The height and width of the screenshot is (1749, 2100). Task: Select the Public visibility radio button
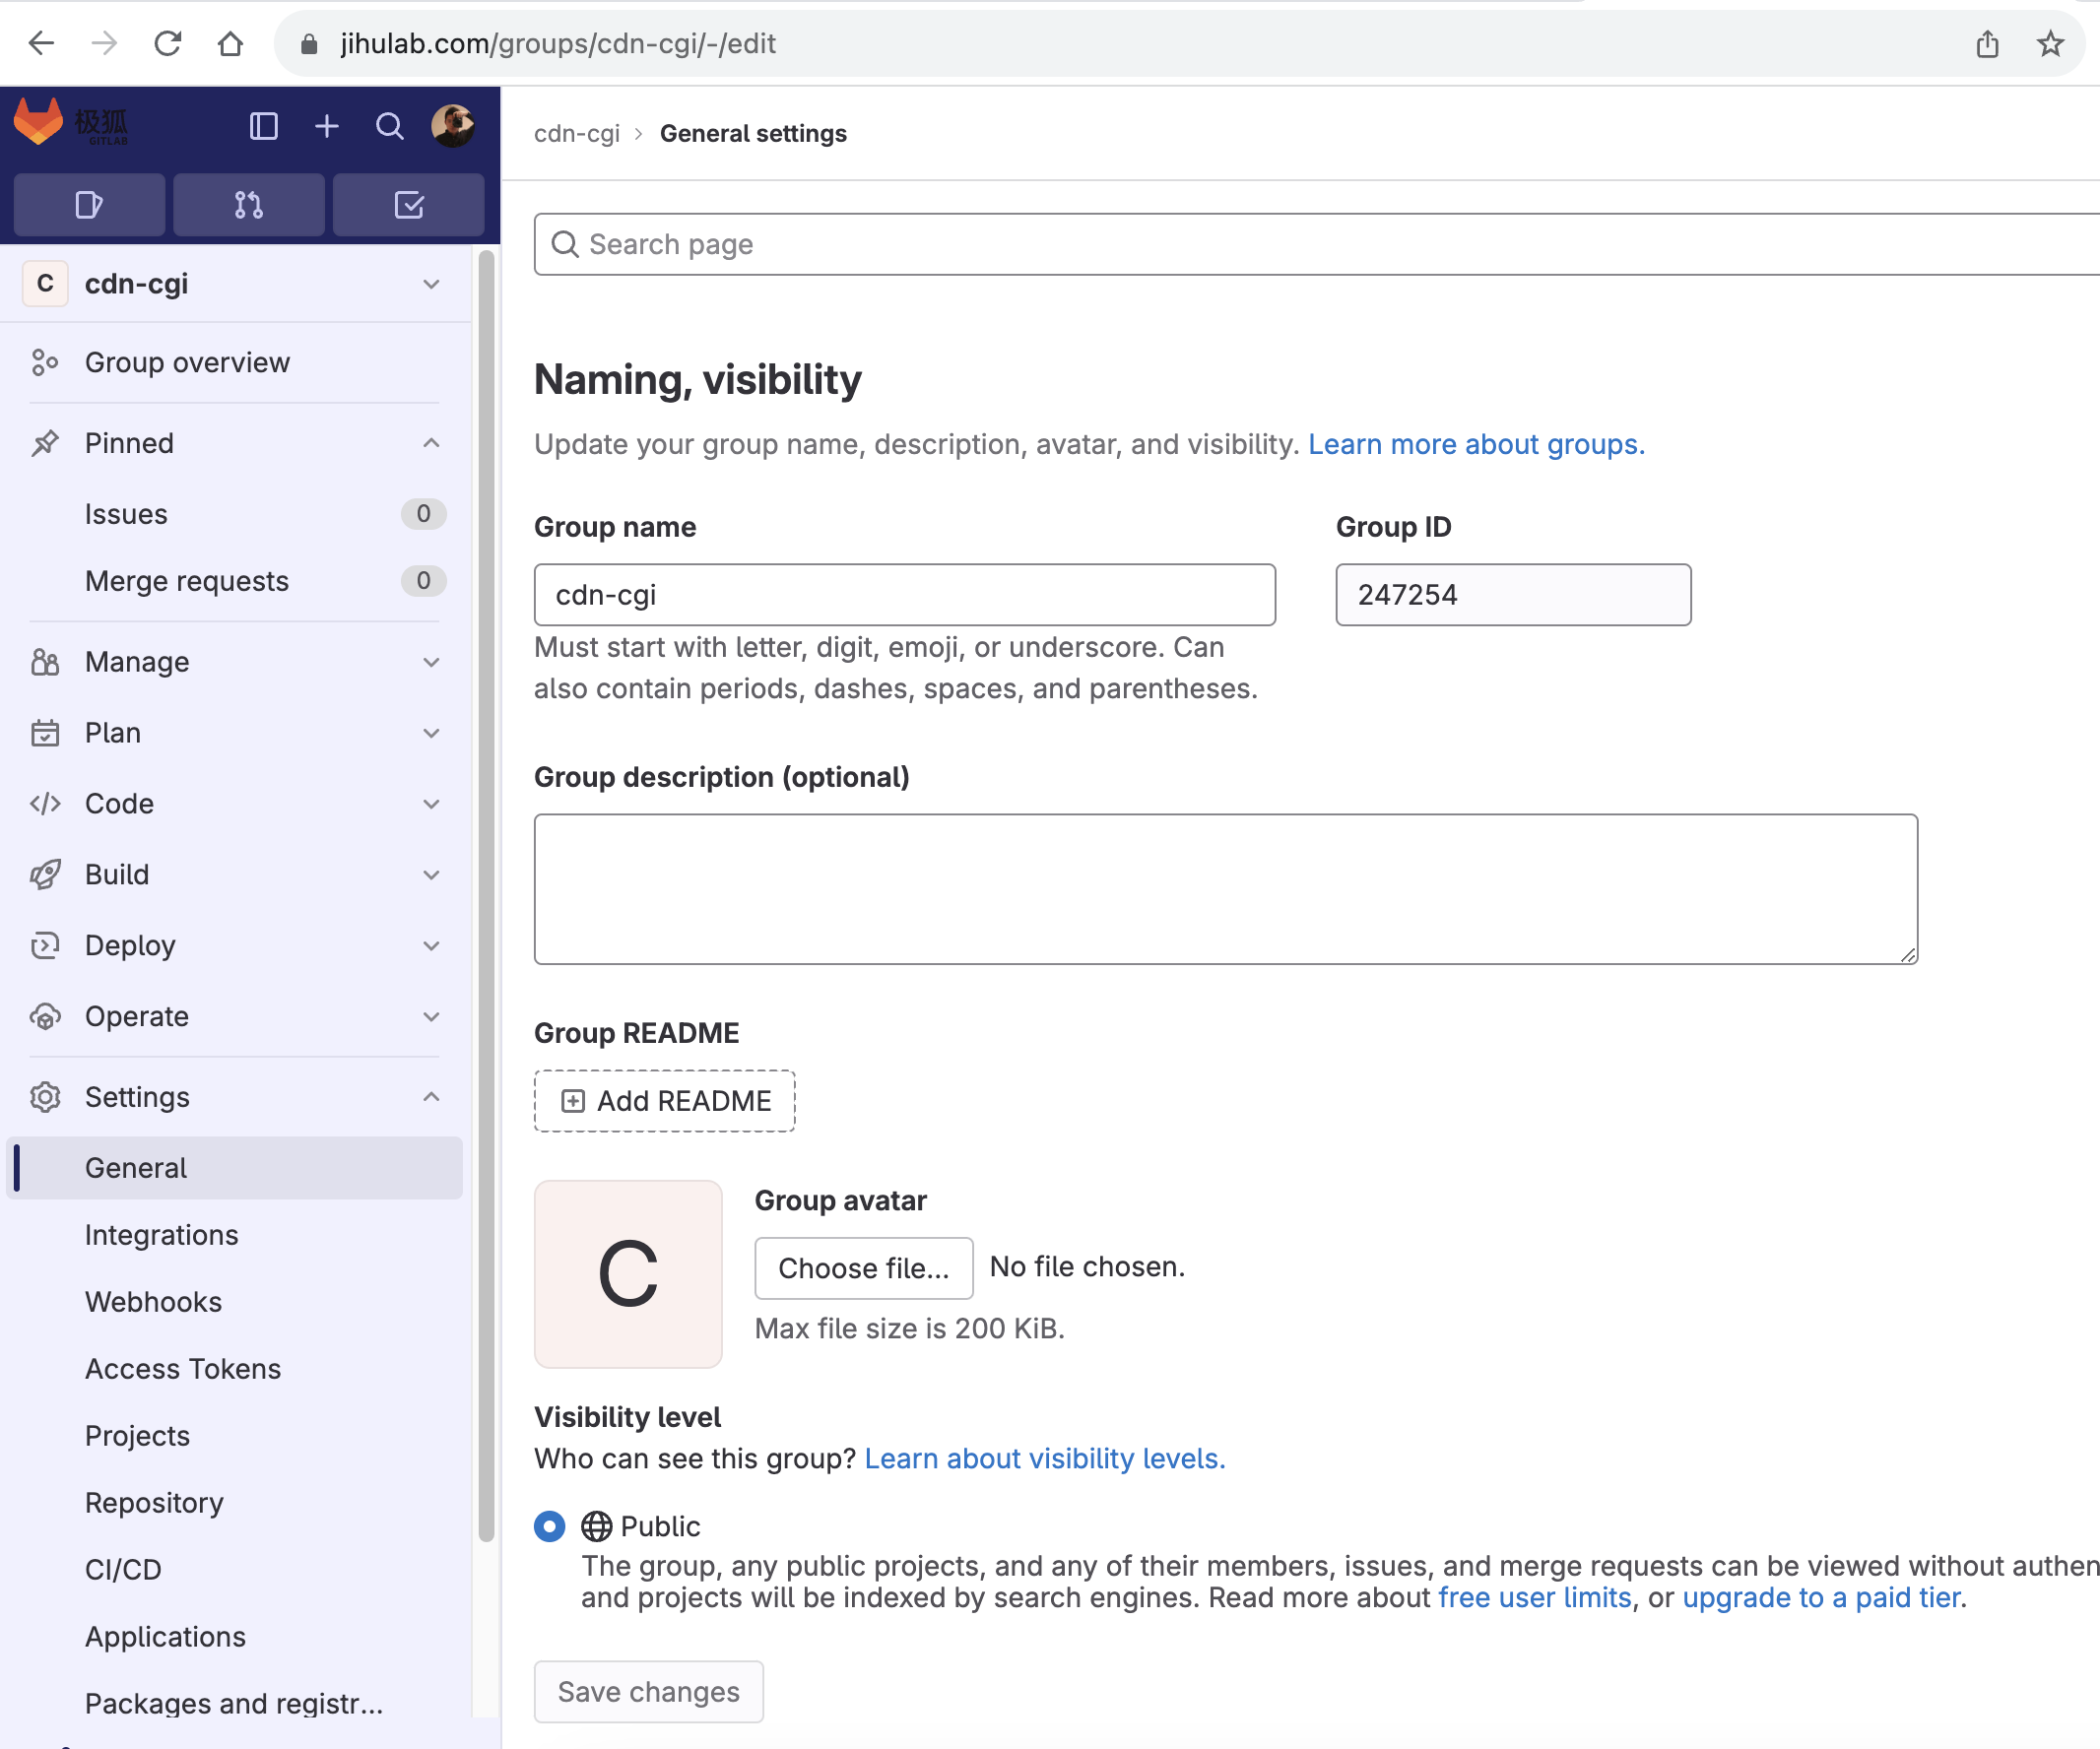(x=550, y=1526)
